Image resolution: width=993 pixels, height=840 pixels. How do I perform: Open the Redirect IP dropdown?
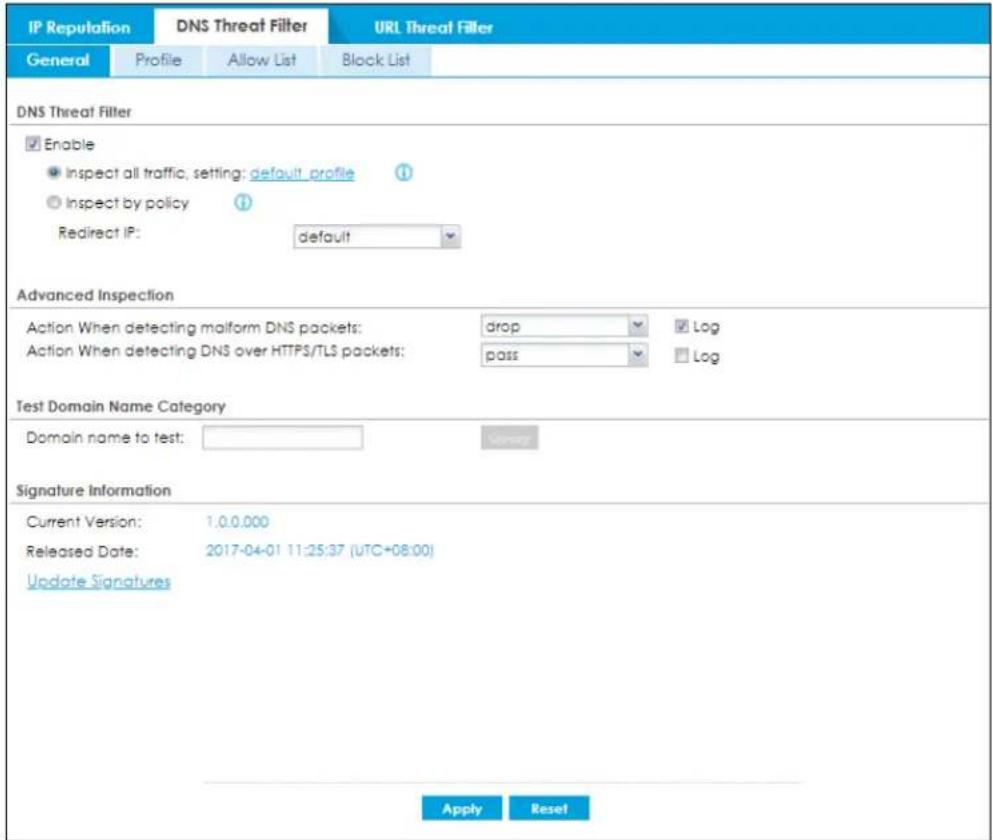click(377, 237)
